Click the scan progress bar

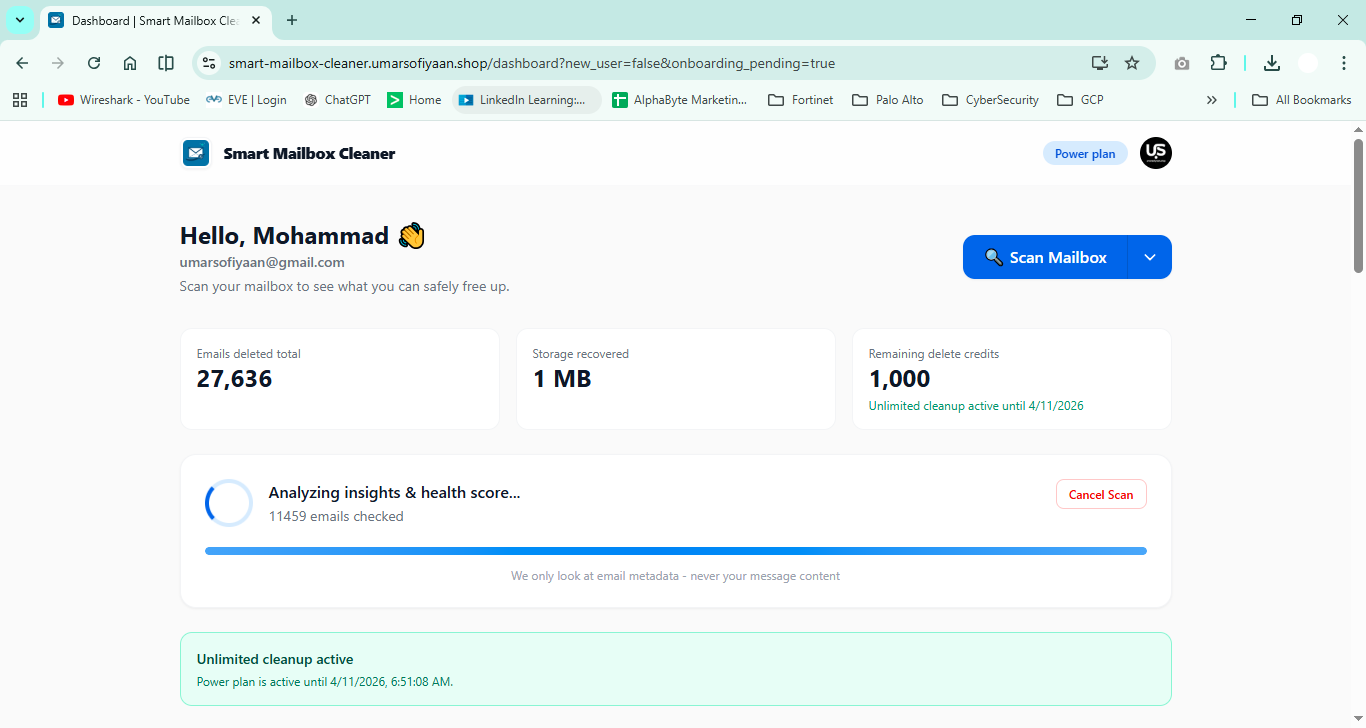(x=676, y=551)
